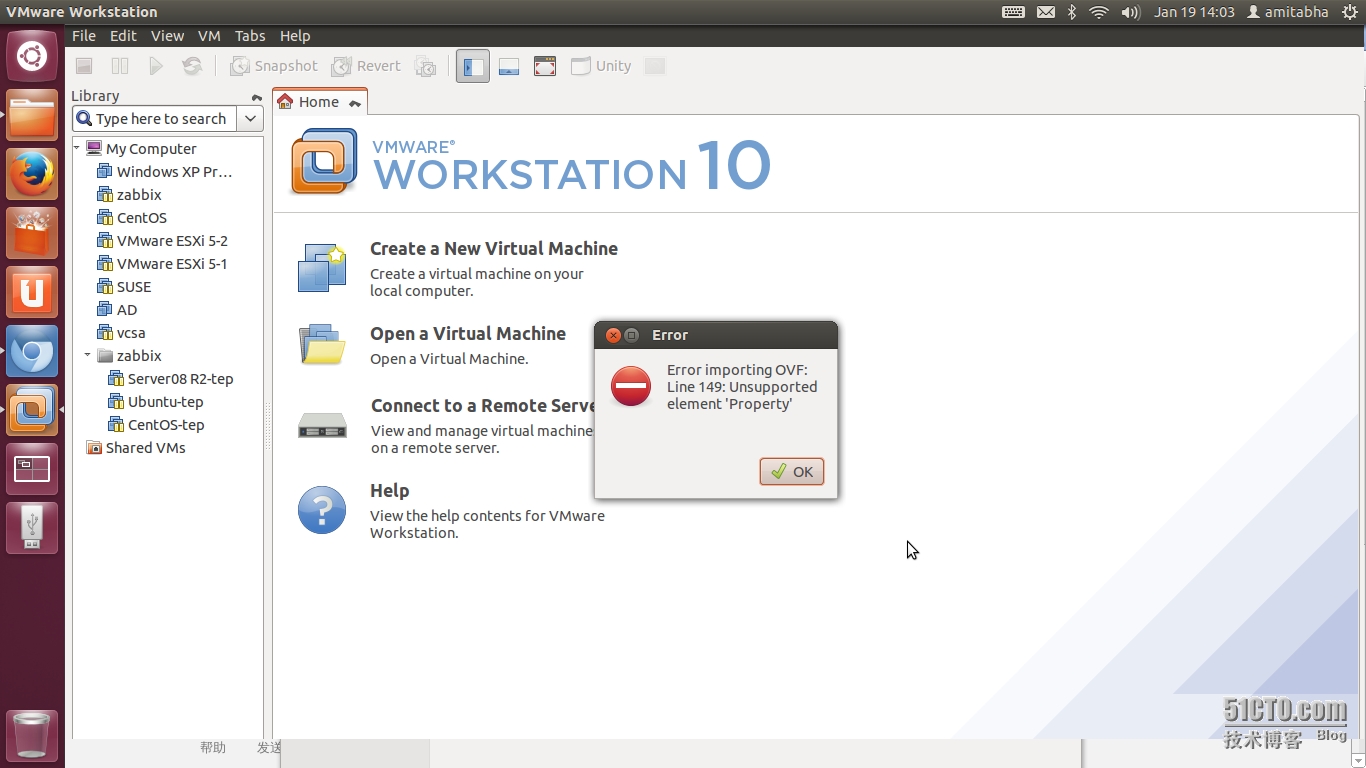The width and height of the screenshot is (1366, 768).
Task: Open the VM menu
Action: [x=209, y=35]
